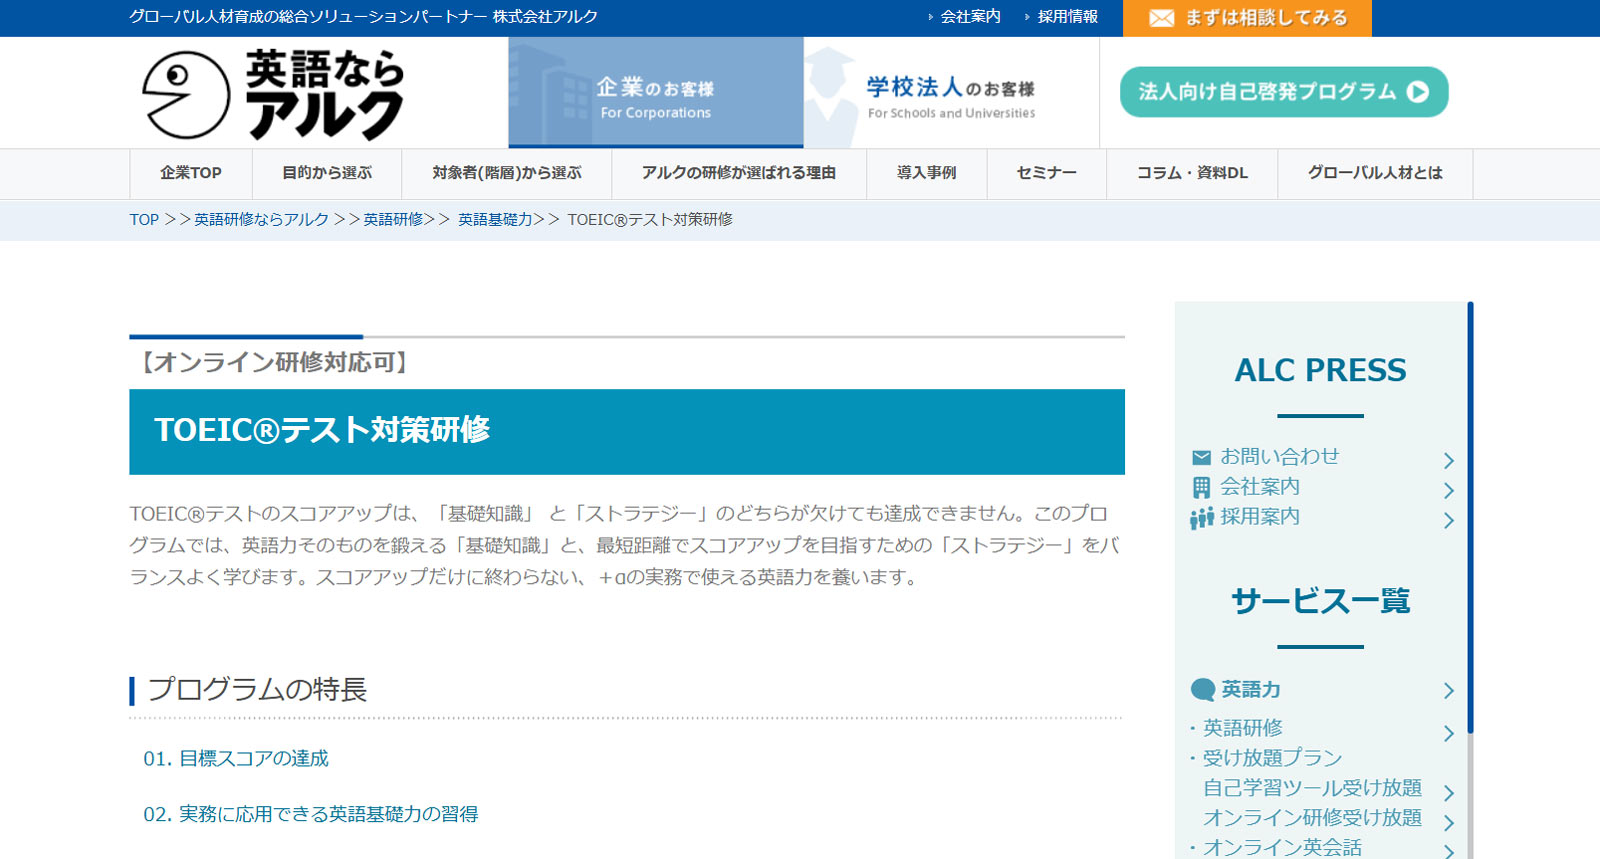1600x859 pixels.
Task: Click the mail icon beside お問い合わせ
Action: pyautogui.click(x=1201, y=458)
